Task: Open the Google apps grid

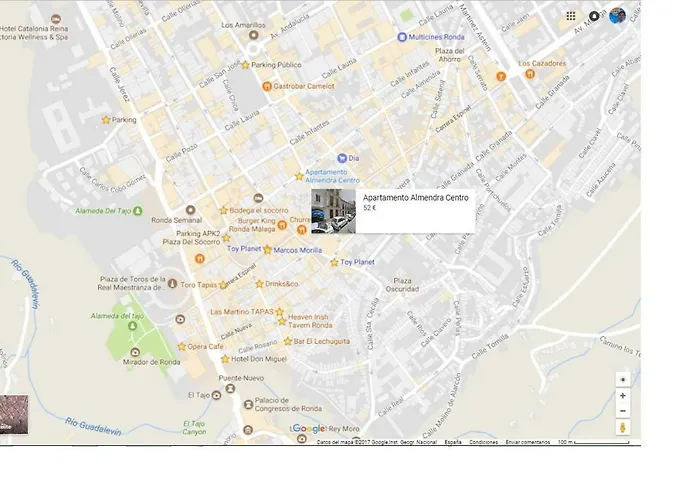Action: [x=571, y=16]
